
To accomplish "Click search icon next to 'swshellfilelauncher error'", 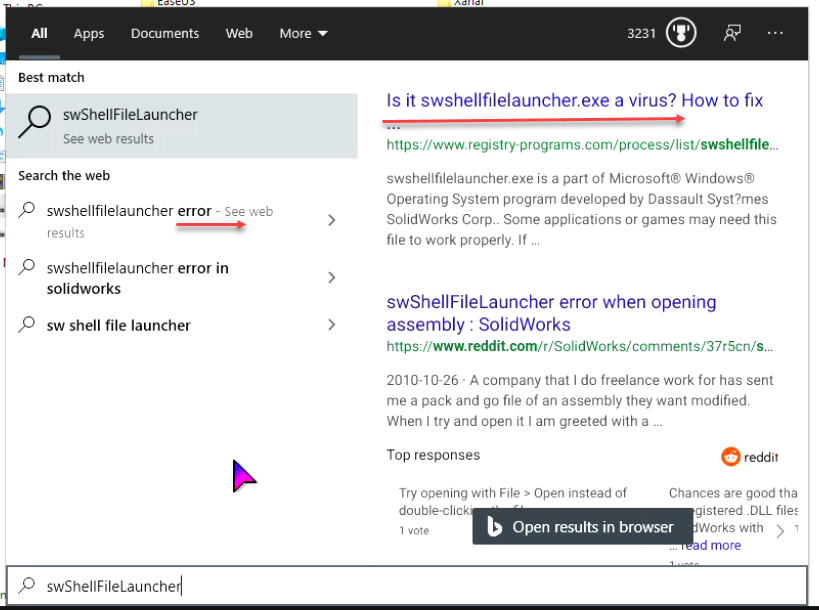I will [x=27, y=210].
